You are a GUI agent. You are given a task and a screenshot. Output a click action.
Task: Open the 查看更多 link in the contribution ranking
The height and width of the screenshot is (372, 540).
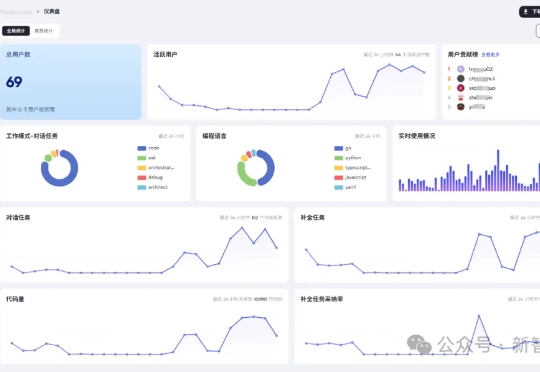pos(490,55)
